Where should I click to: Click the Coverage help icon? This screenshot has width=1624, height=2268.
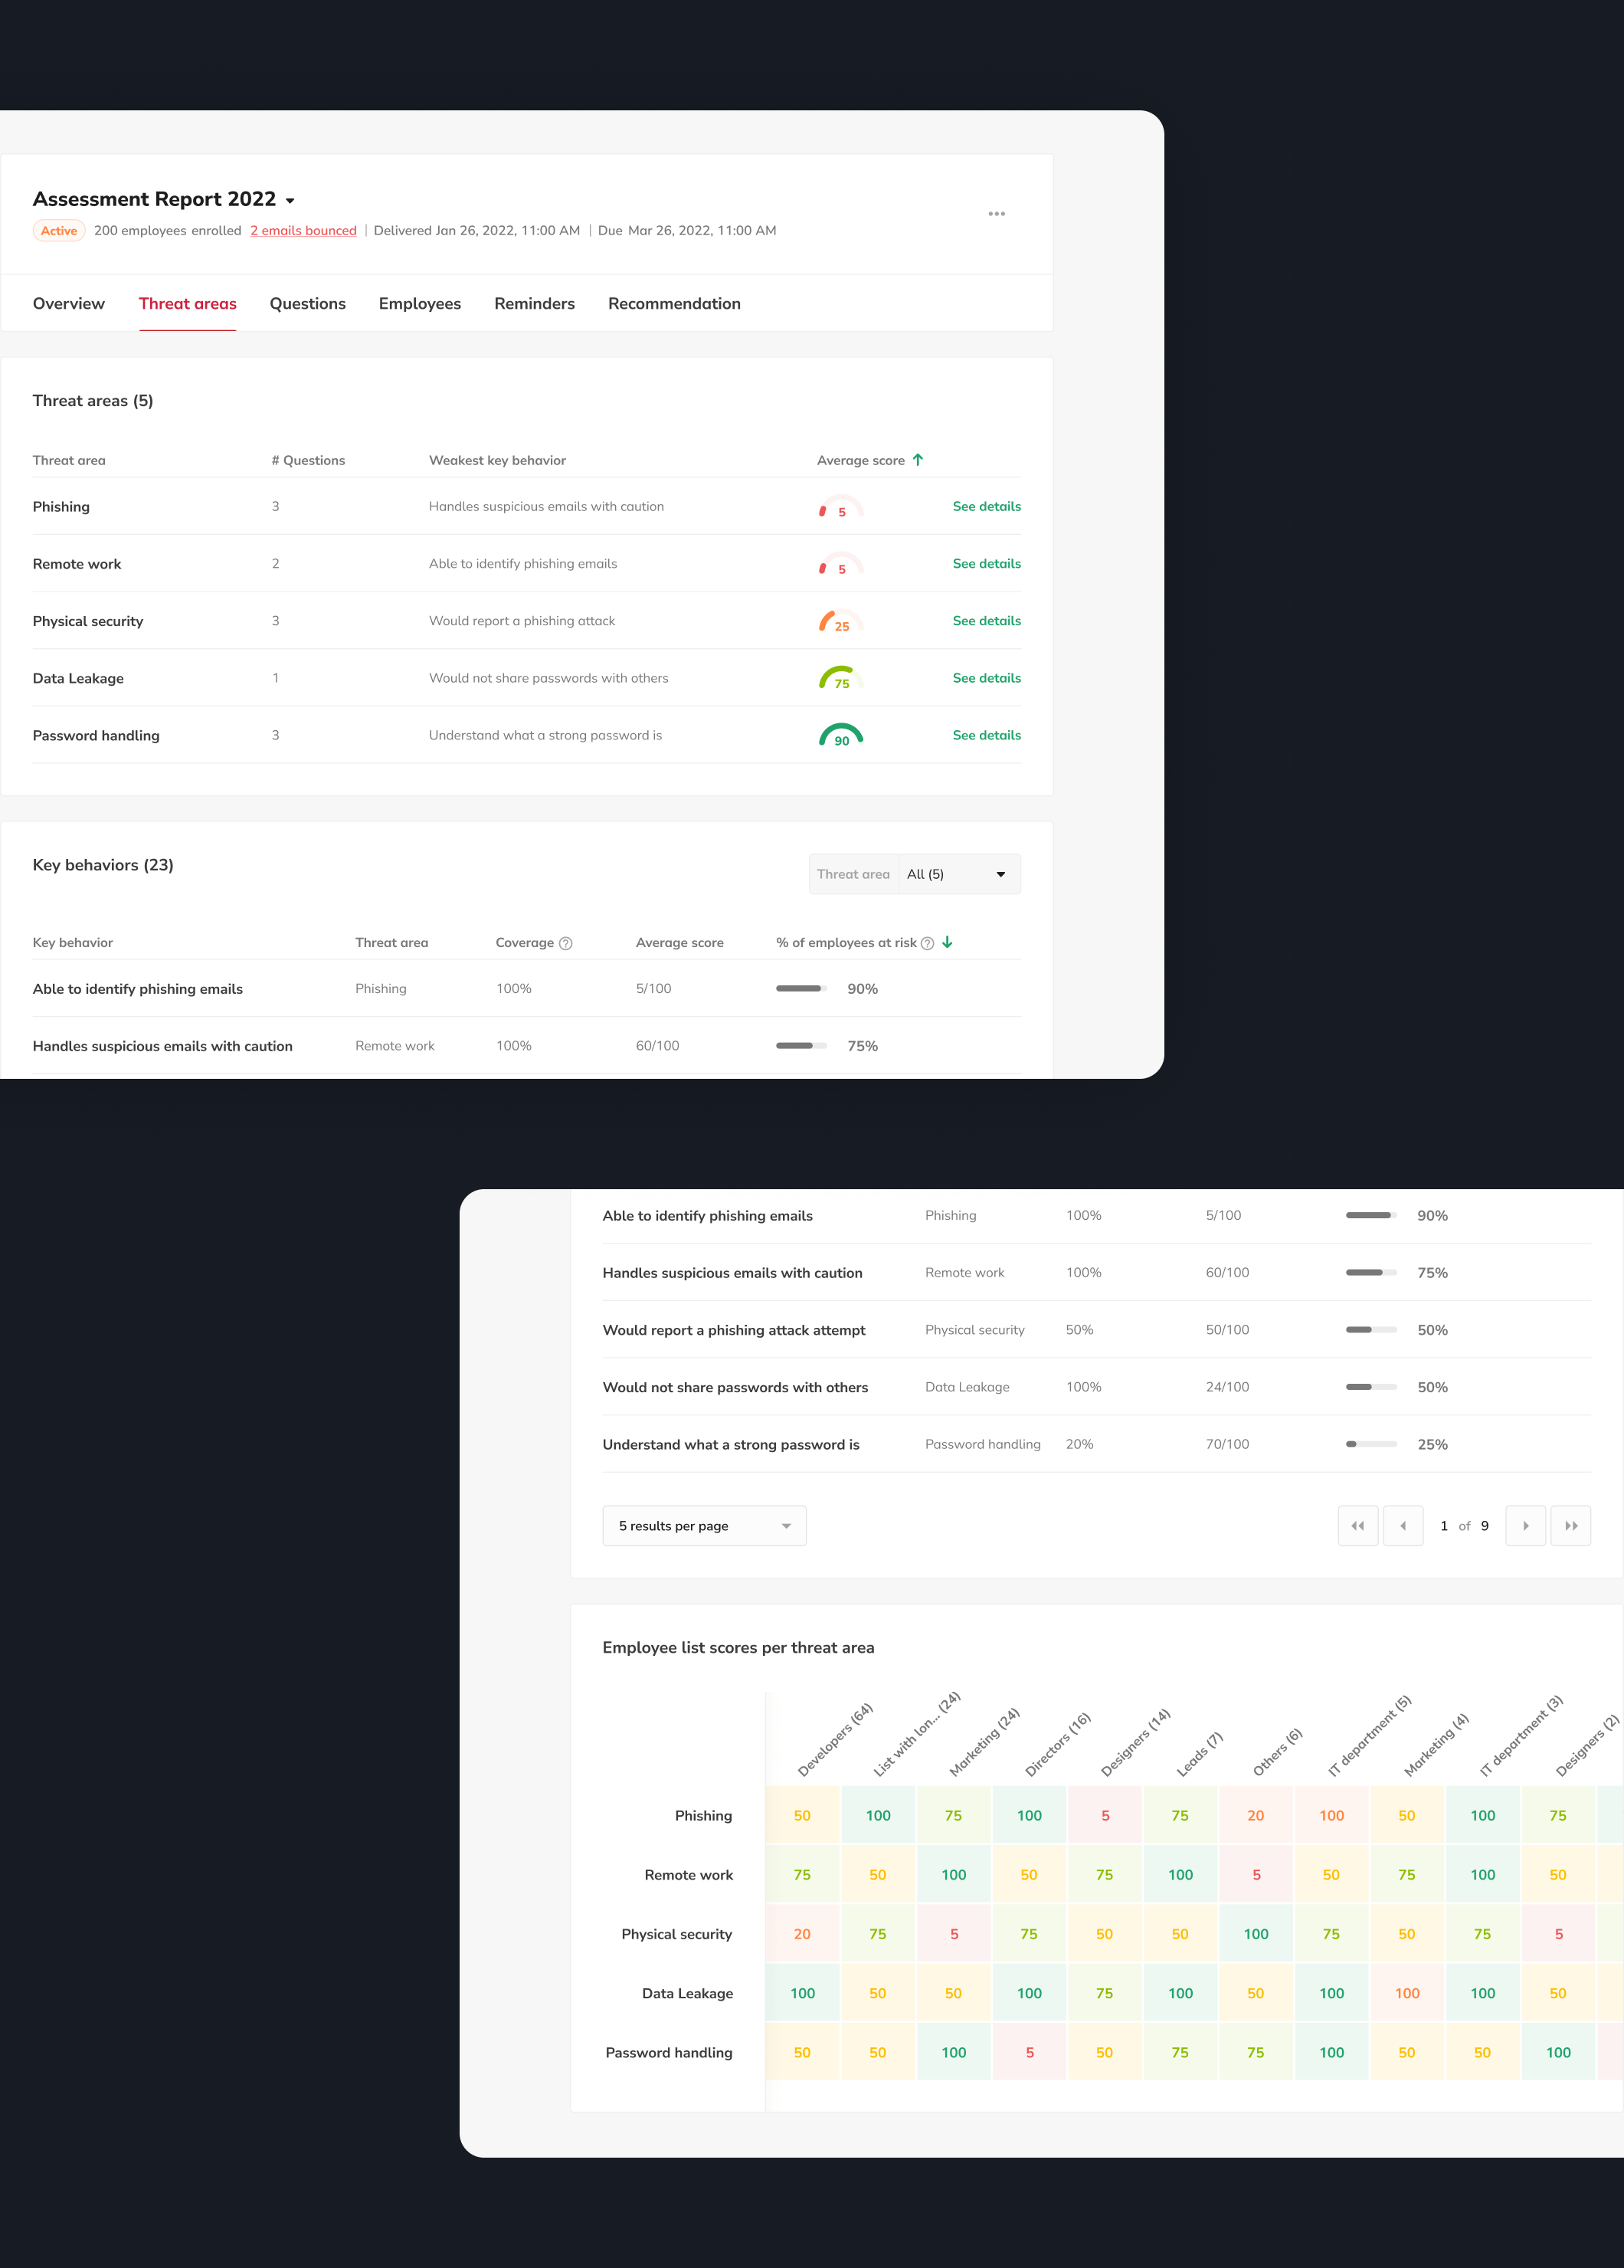click(565, 942)
